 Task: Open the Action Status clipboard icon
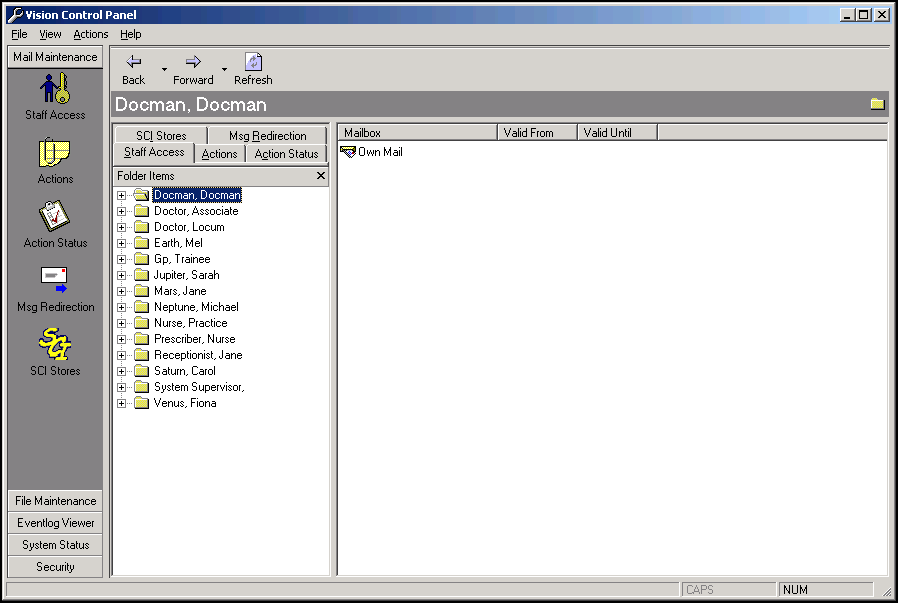pos(55,217)
